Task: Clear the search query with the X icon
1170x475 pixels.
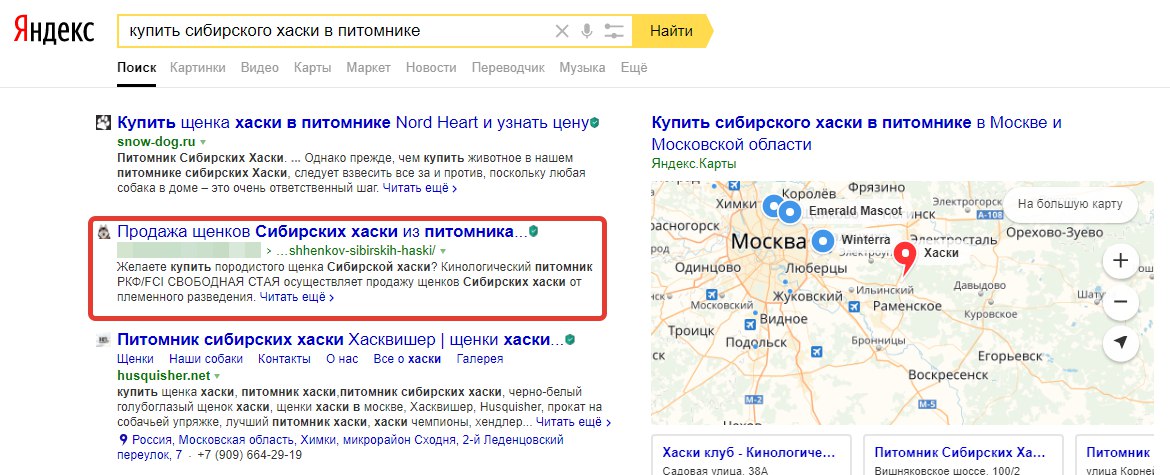Action: point(562,31)
